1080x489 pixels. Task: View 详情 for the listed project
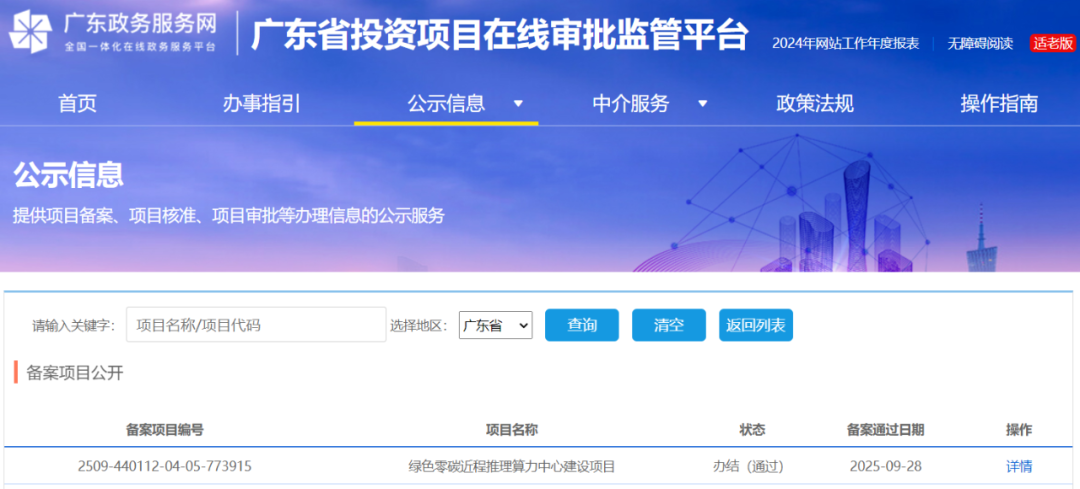click(1019, 466)
